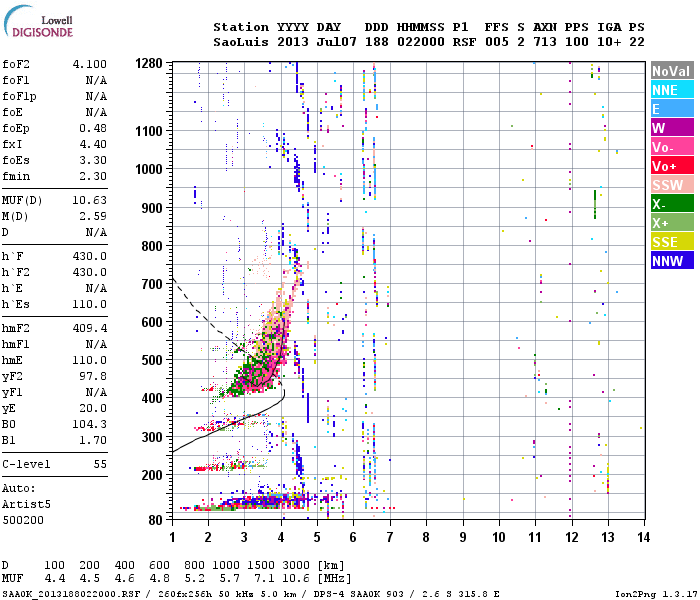Viewport: 700px width, 600px height.
Task: Click the B1 value 1.70
Action: 93,440
